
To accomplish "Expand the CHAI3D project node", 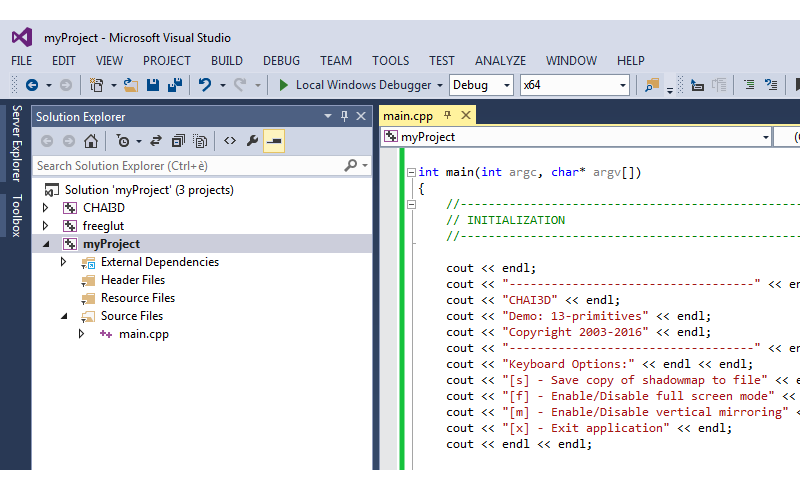I will coord(45,208).
